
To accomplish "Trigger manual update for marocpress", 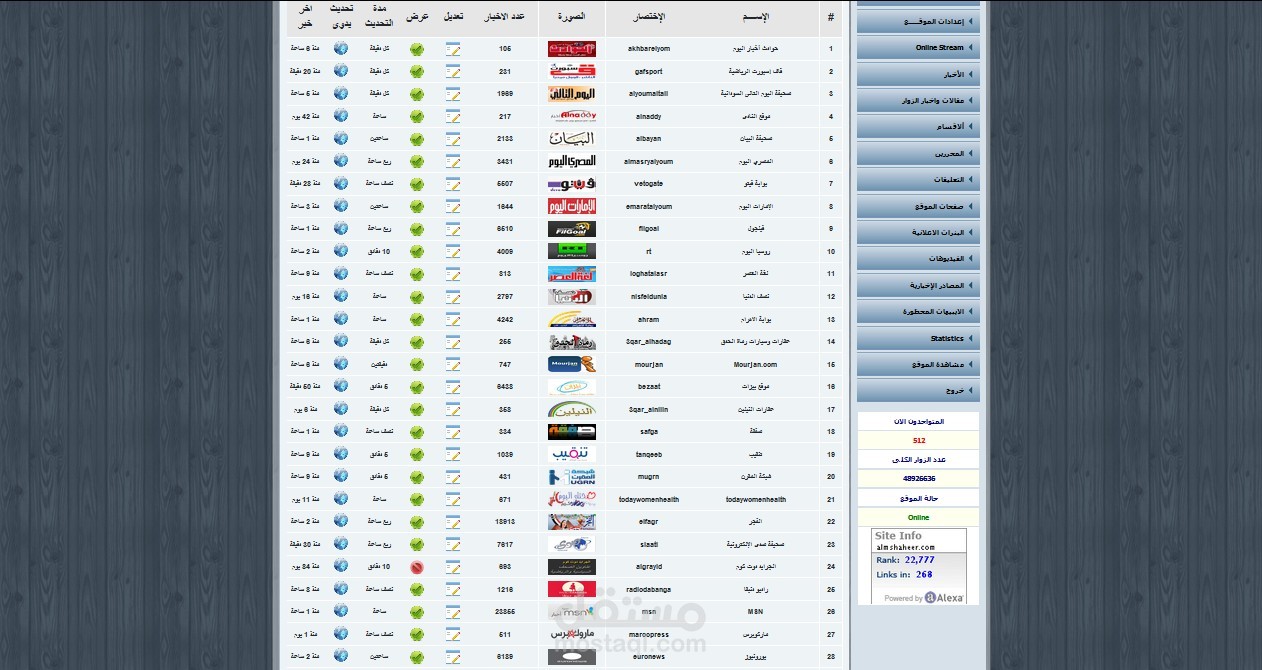I will [341, 633].
